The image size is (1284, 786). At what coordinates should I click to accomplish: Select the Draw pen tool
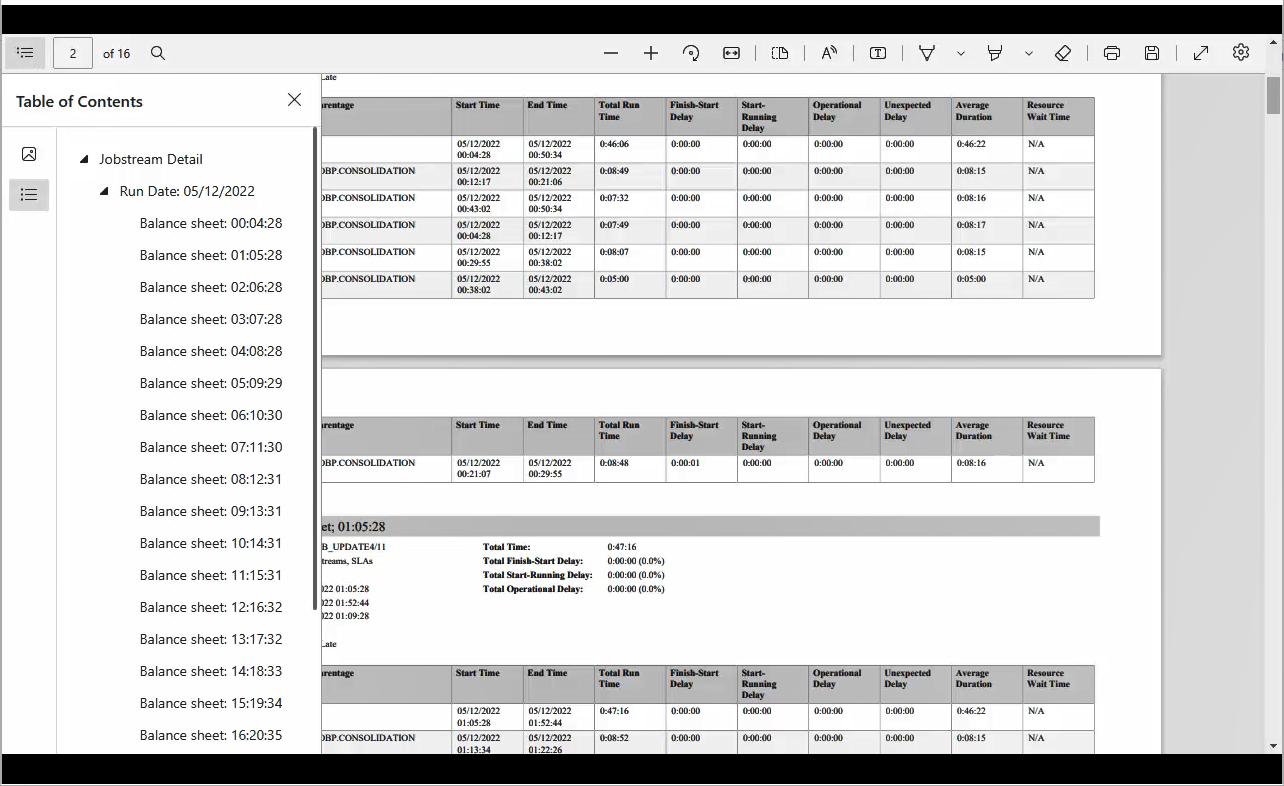pos(927,53)
